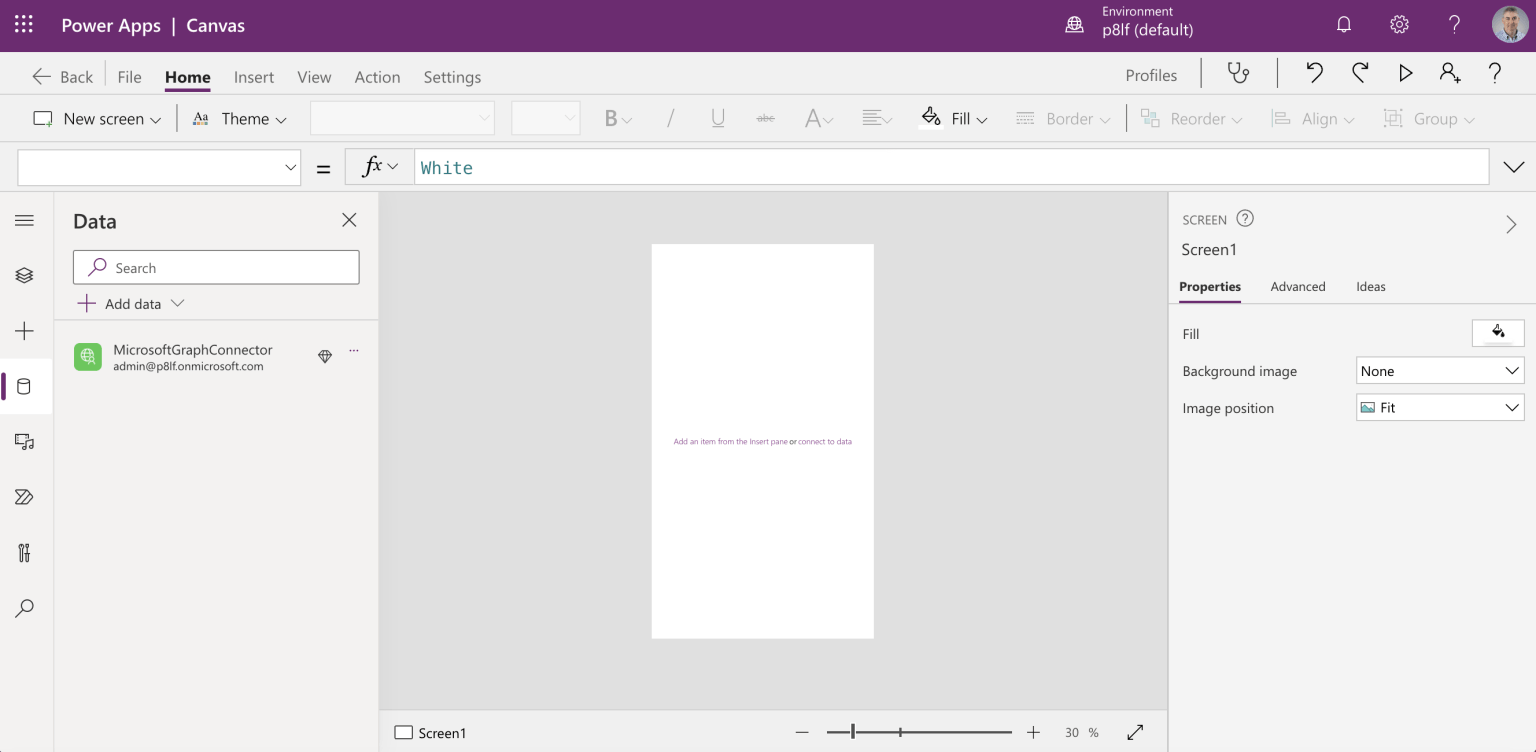The width and height of the screenshot is (1536, 752).
Task: Switch to the Advanced tab
Action: click(x=1297, y=286)
